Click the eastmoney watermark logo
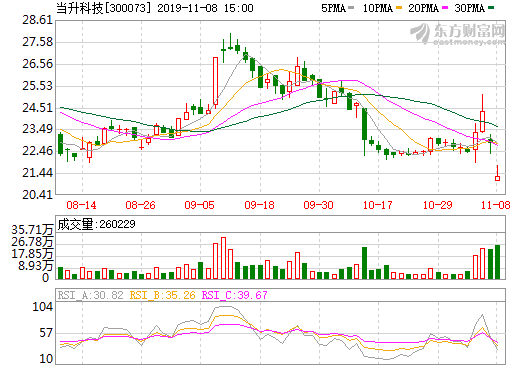The image size is (520, 365). [x=457, y=33]
